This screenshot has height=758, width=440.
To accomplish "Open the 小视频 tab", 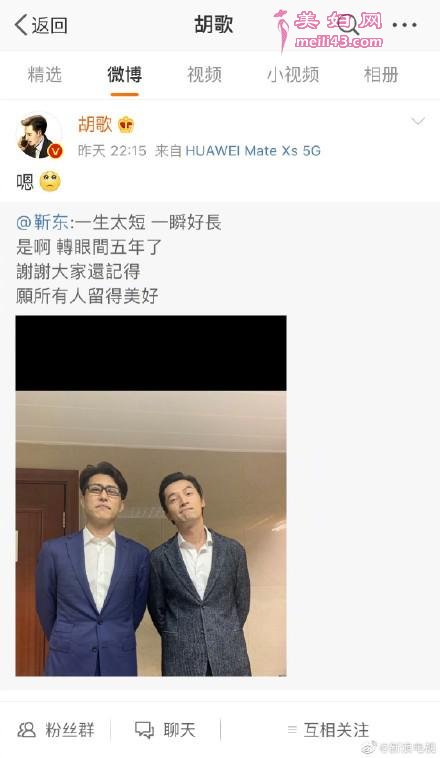I will [x=293, y=75].
